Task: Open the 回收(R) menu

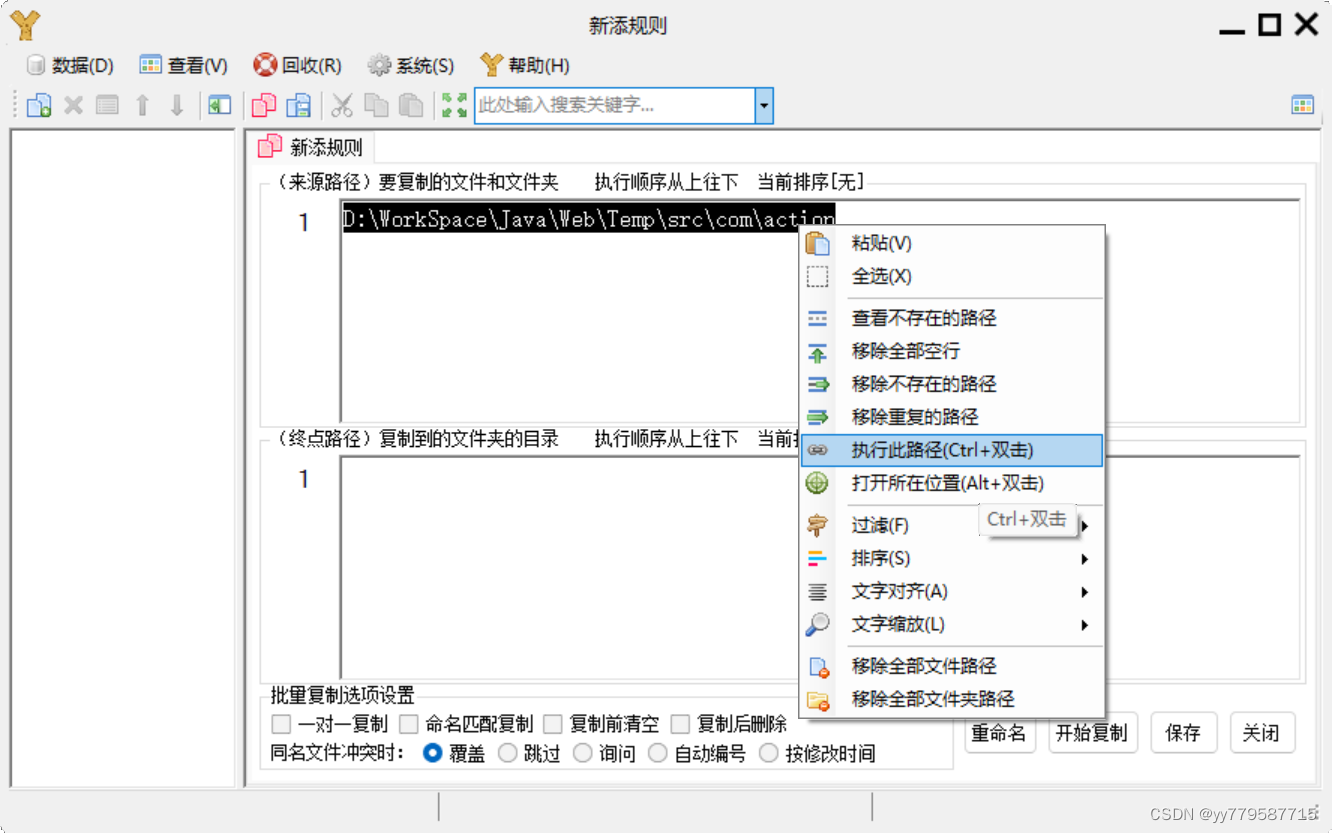Action: (297, 66)
